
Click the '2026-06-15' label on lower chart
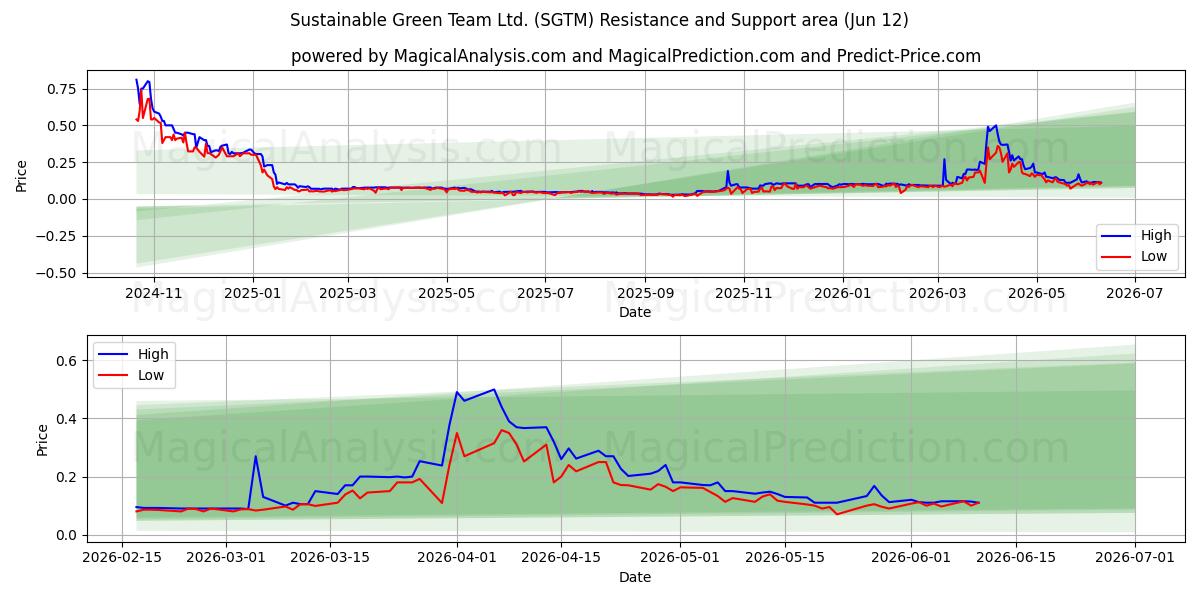click(1016, 558)
